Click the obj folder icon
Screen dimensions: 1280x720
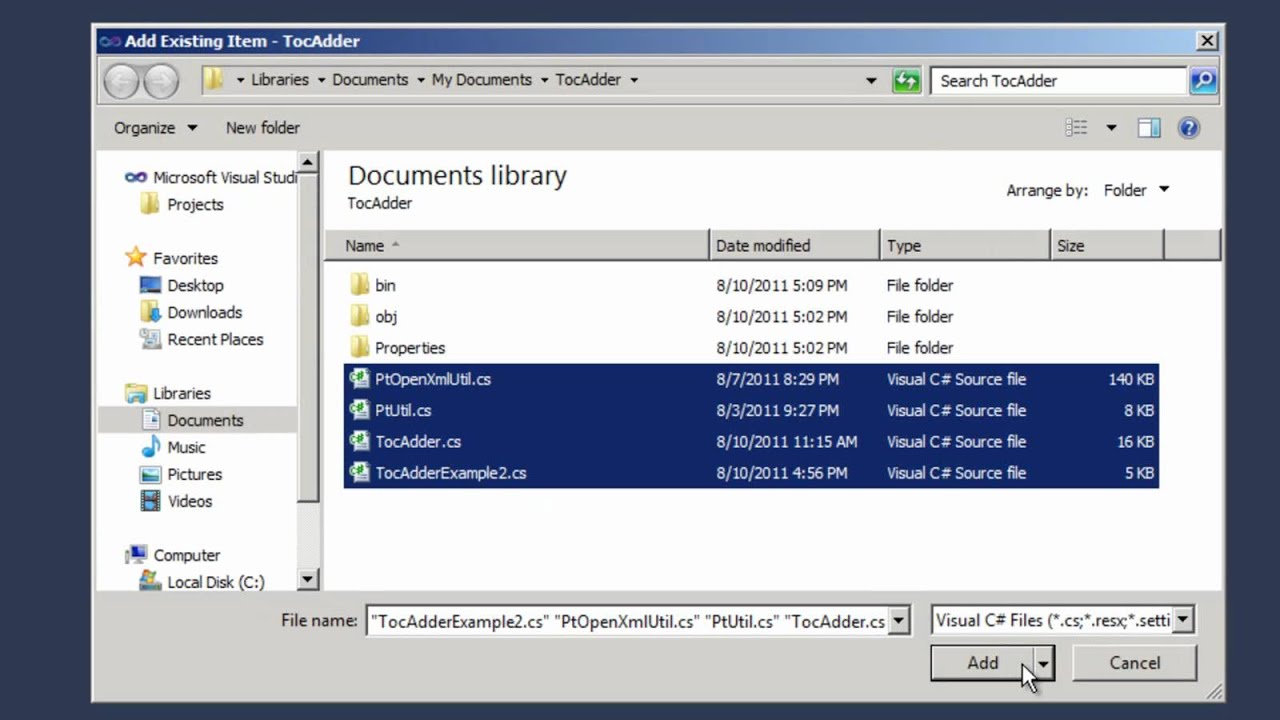pyautogui.click(x=360, y=316)
